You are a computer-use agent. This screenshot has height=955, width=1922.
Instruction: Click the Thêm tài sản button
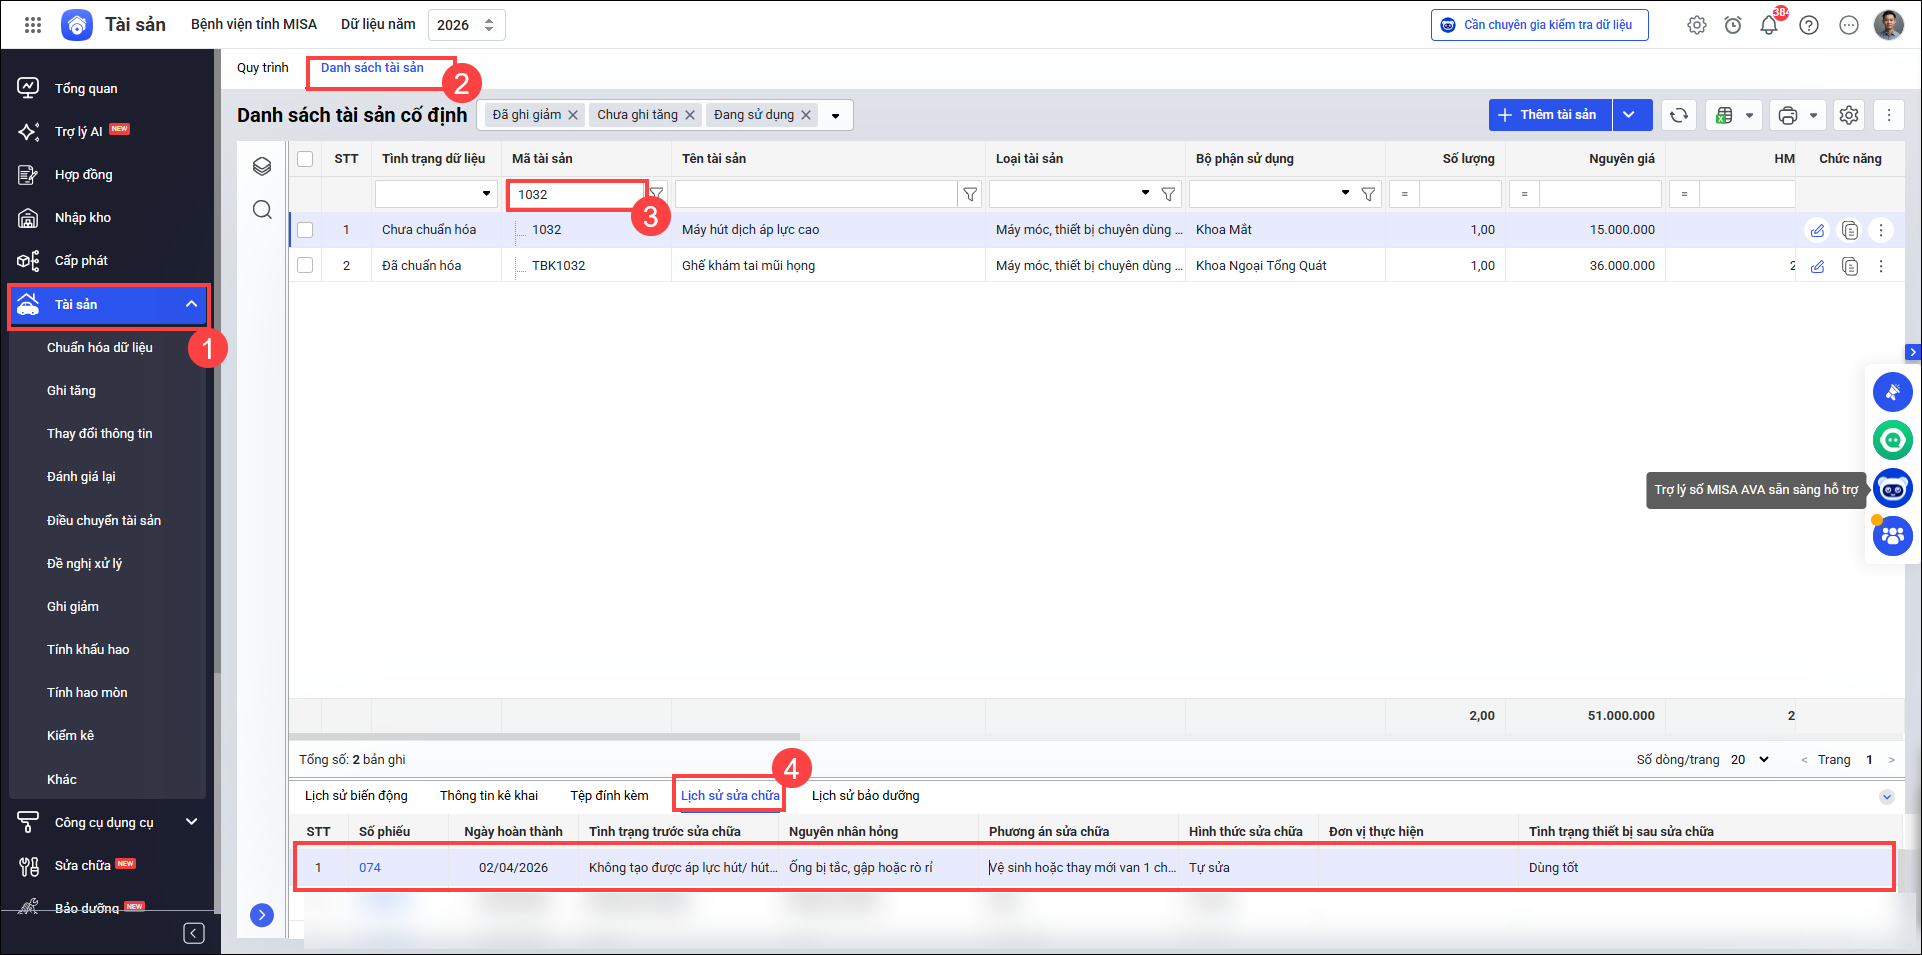1549,115
